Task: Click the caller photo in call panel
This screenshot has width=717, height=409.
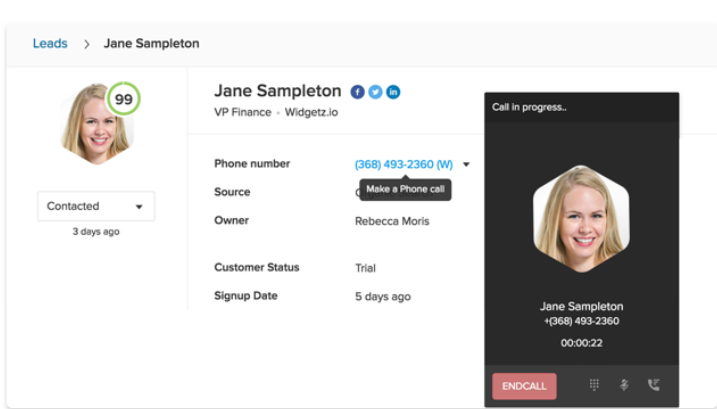Action: pos(581,219)
